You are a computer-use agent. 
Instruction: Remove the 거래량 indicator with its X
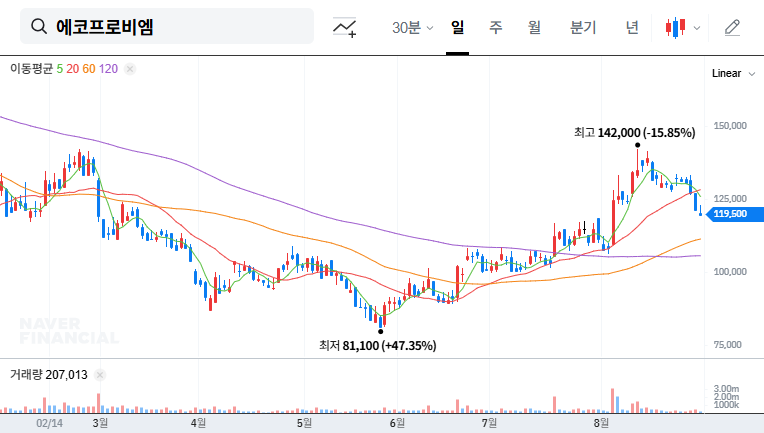coord(100,375)
